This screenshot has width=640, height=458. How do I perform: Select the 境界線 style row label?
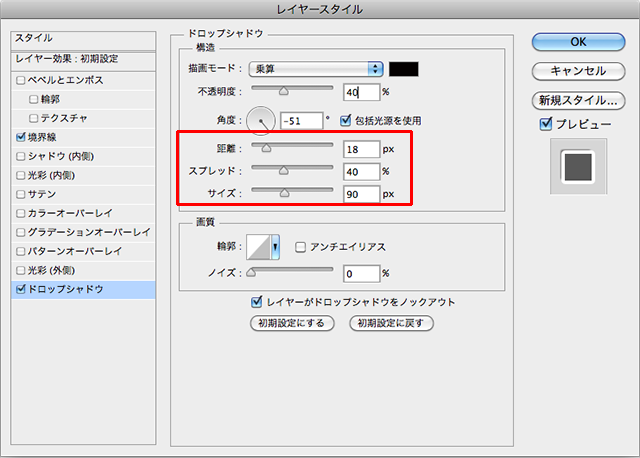click(42, 137)
